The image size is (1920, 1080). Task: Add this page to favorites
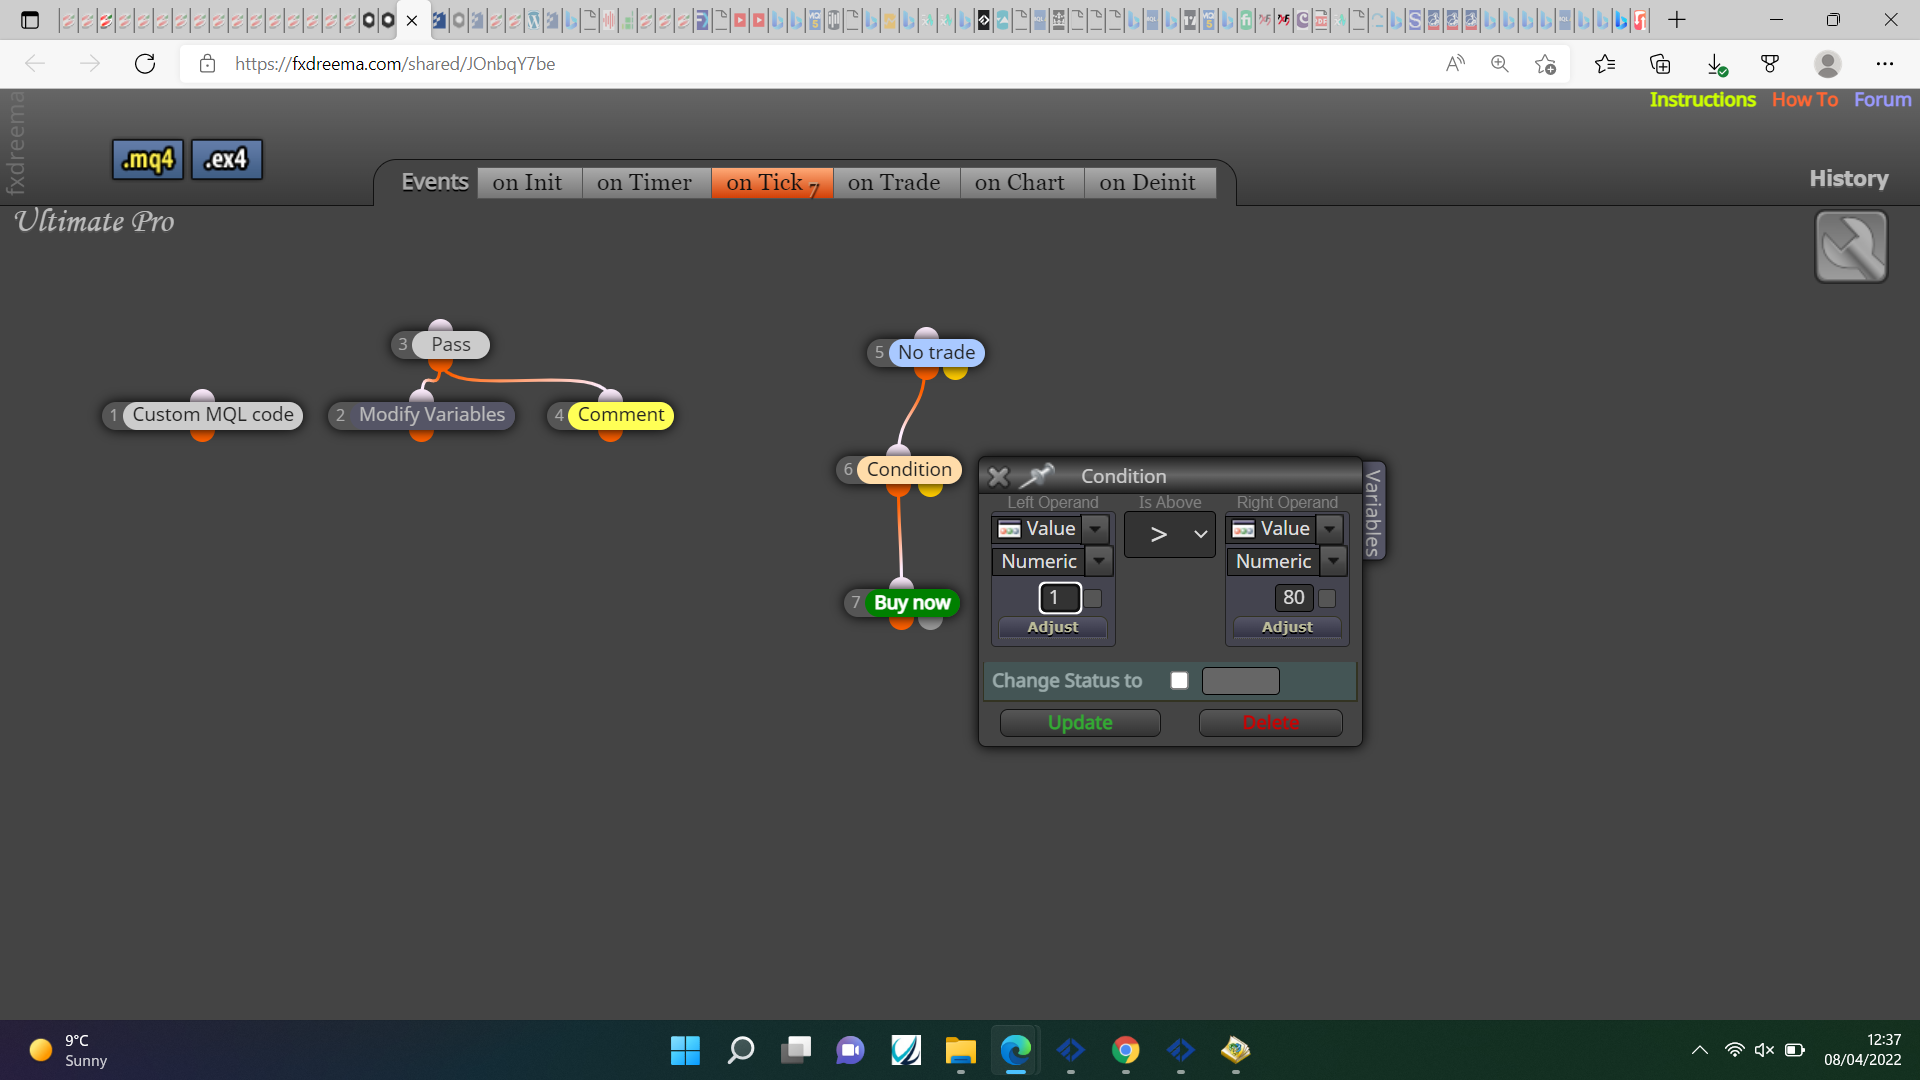pos(1545,64)
